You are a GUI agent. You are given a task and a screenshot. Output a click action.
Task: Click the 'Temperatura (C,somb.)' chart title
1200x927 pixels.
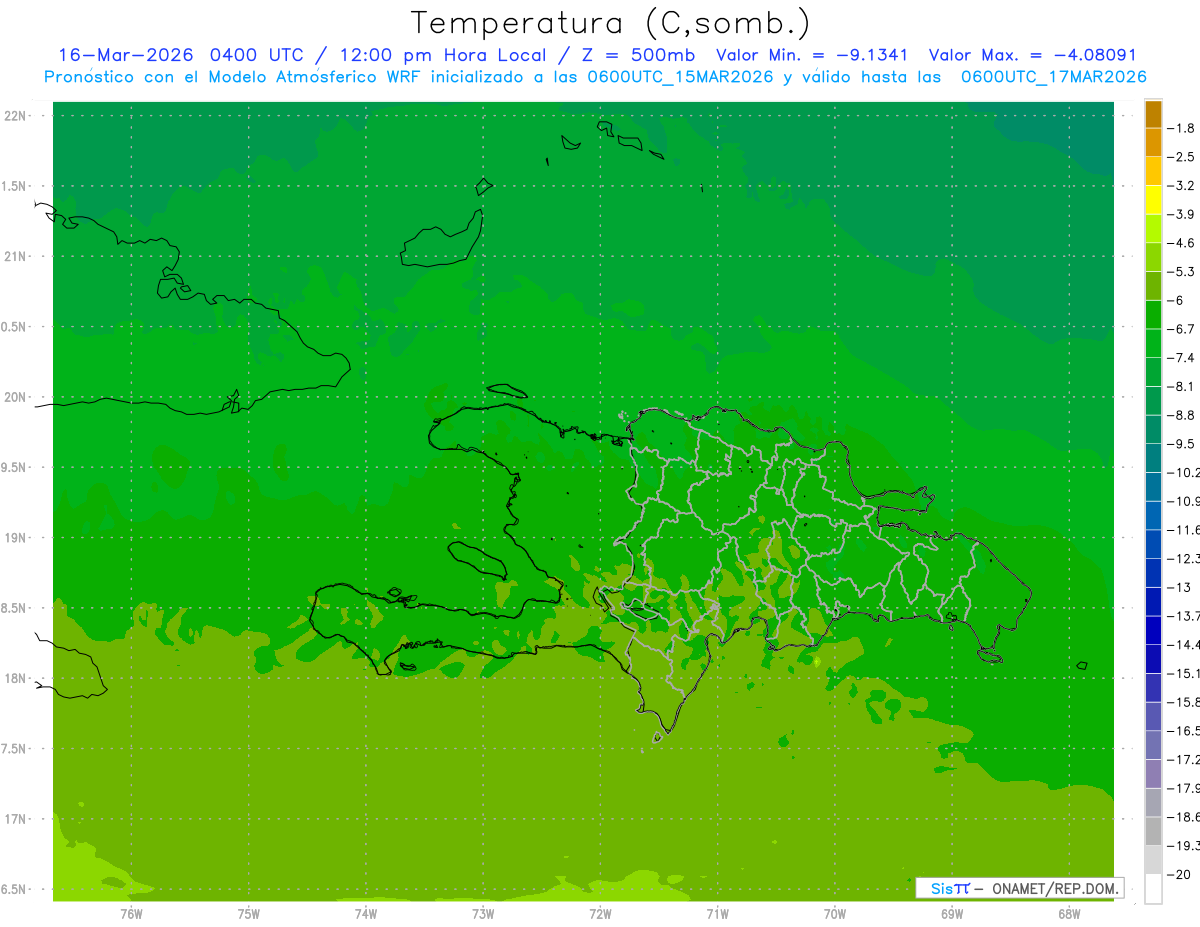click(611, 23)
